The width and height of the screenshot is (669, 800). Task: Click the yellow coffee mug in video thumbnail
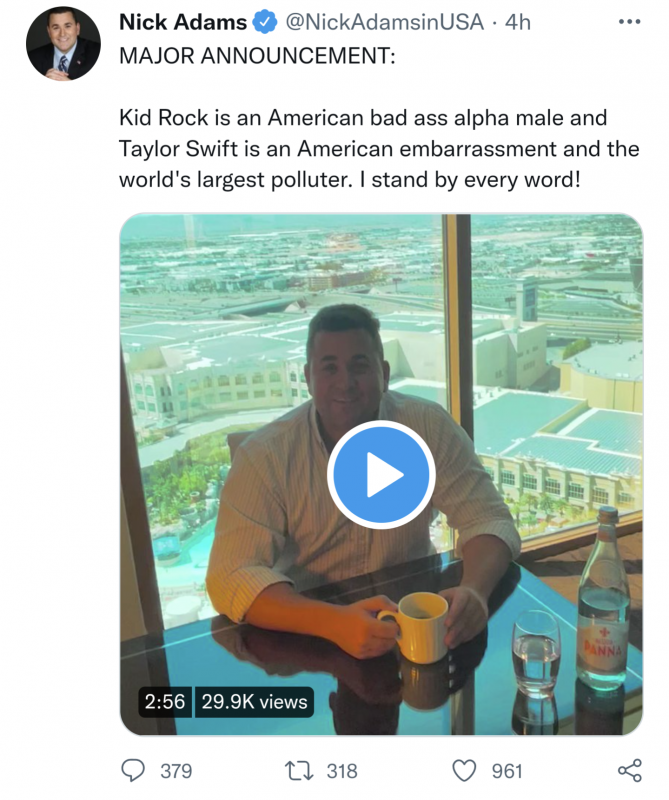pos(415,628)
